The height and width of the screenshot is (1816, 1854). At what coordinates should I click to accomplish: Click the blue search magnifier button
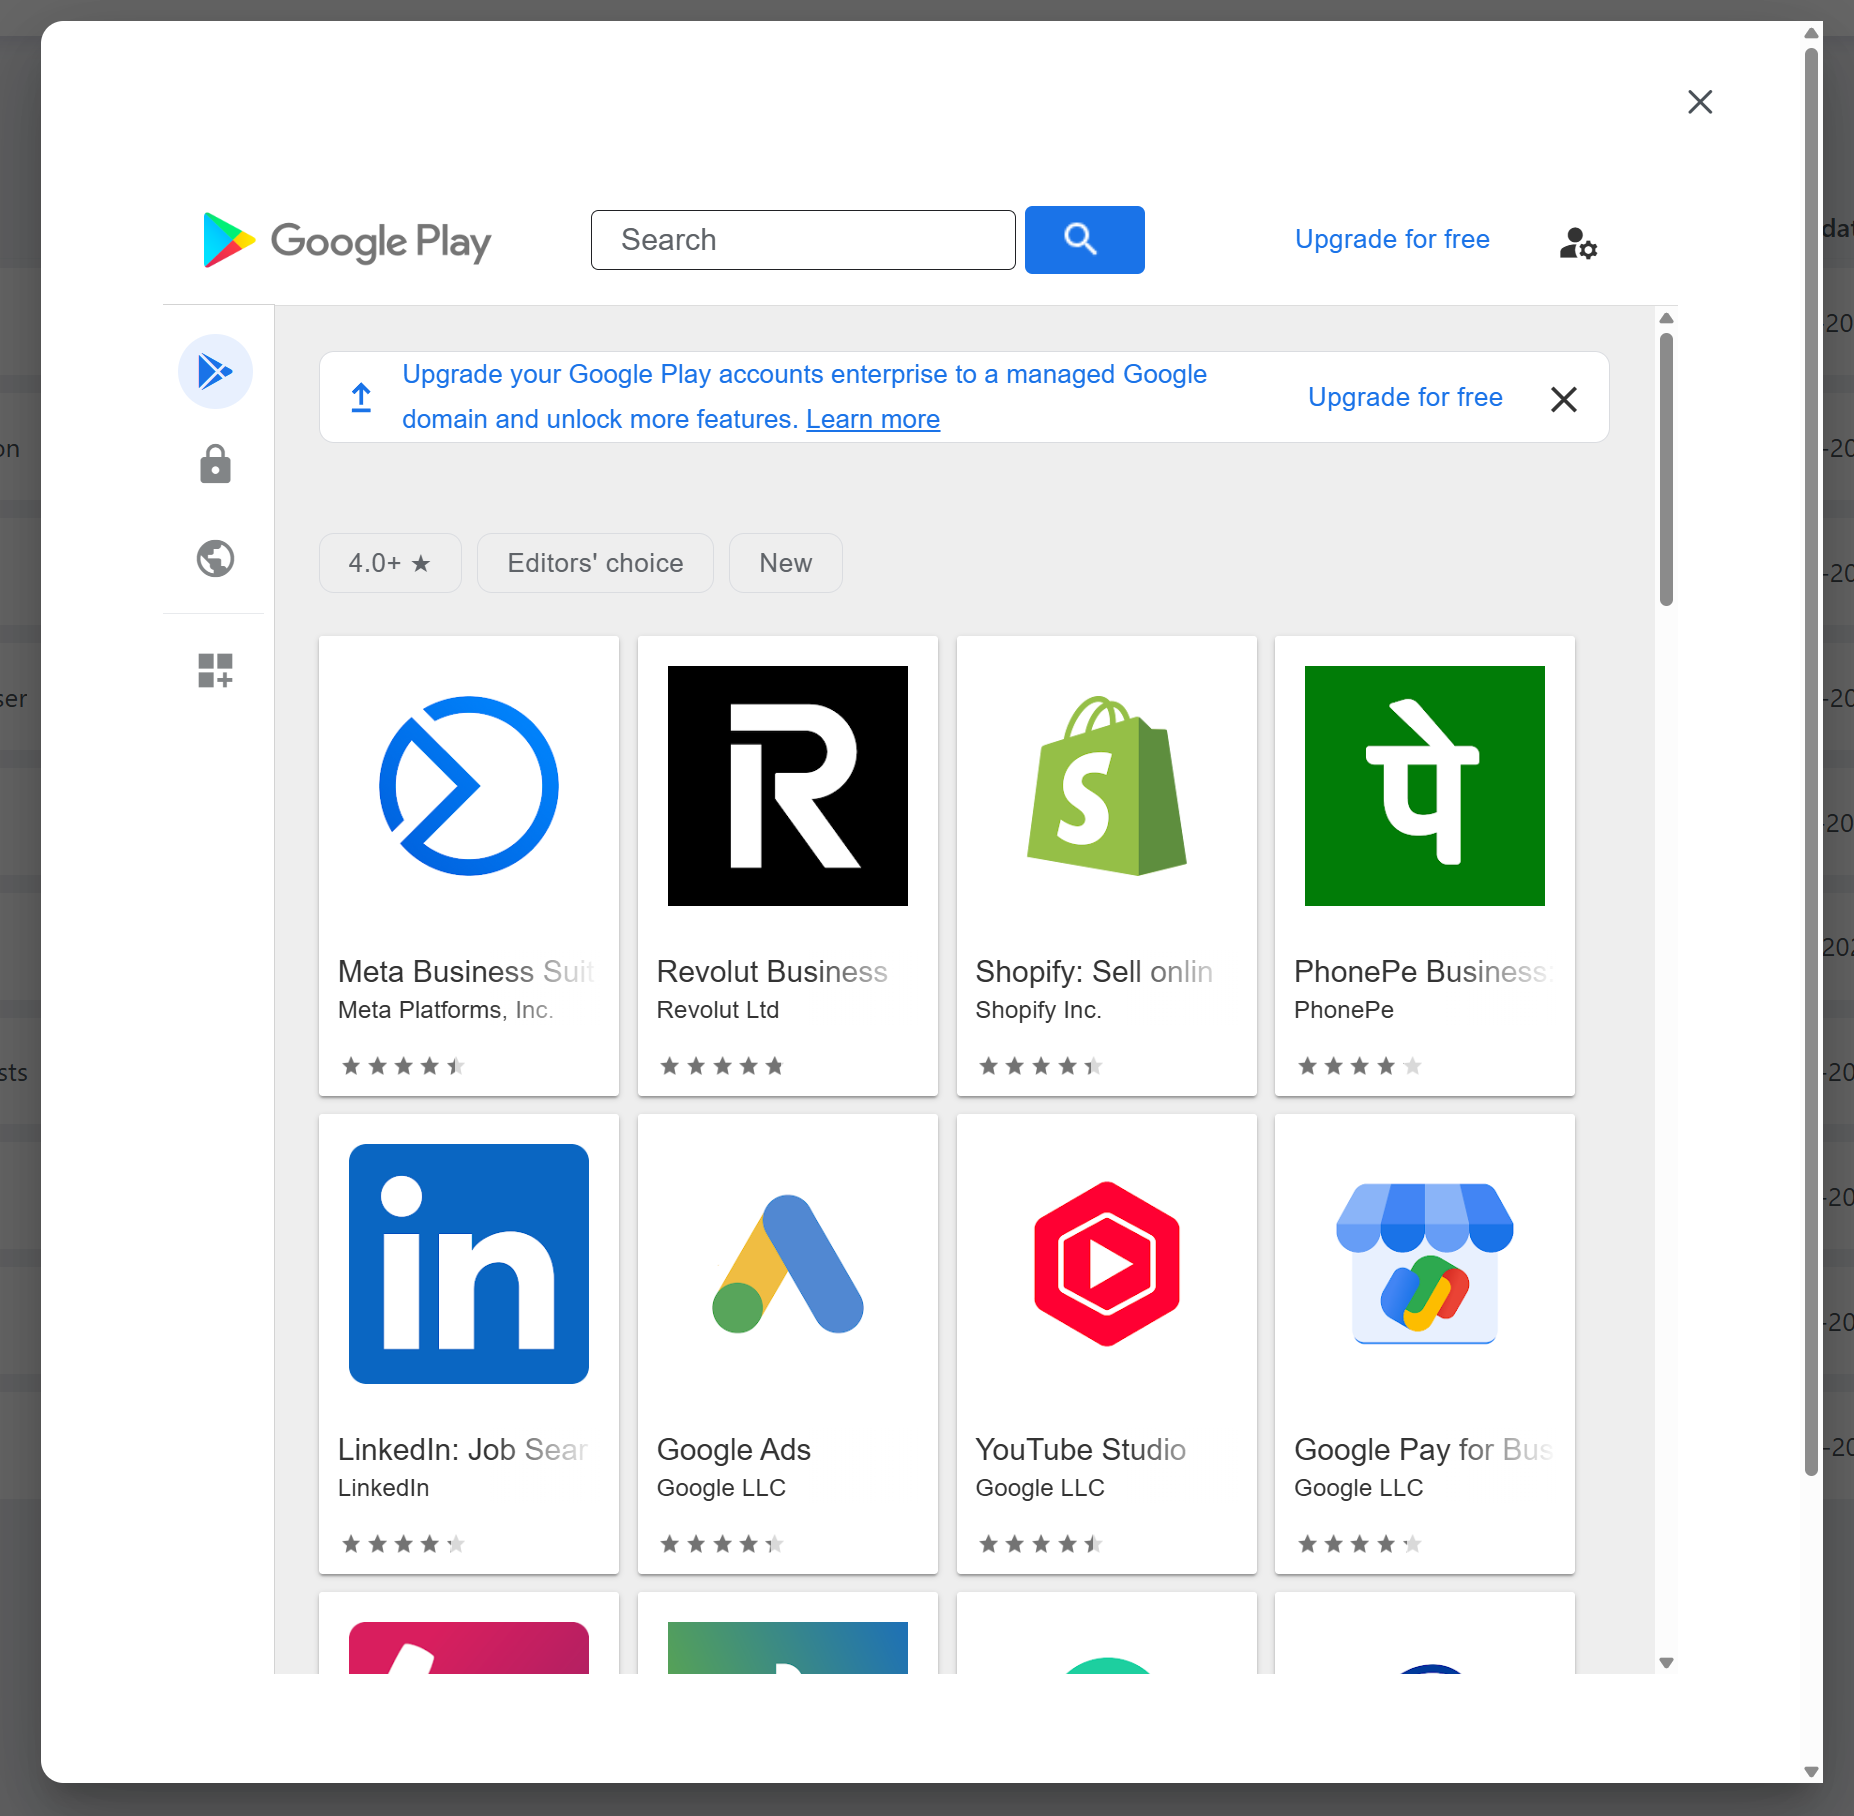[x=1084, y=240]
